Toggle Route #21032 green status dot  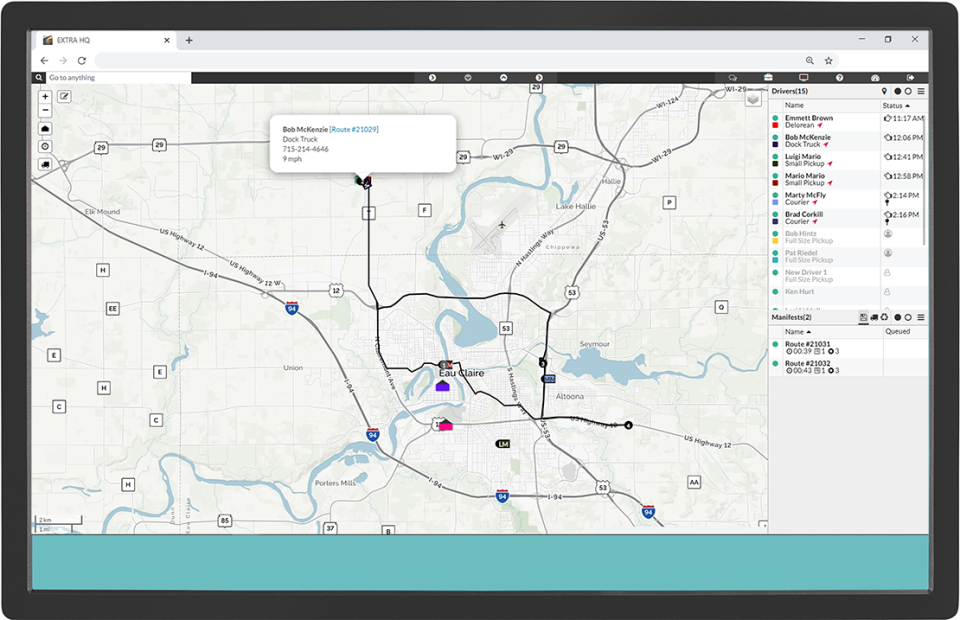[x=775, y=364]
